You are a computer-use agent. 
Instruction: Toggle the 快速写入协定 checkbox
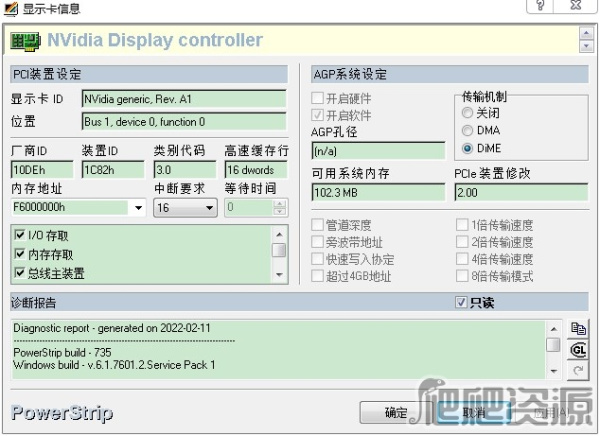coord(317,259)
